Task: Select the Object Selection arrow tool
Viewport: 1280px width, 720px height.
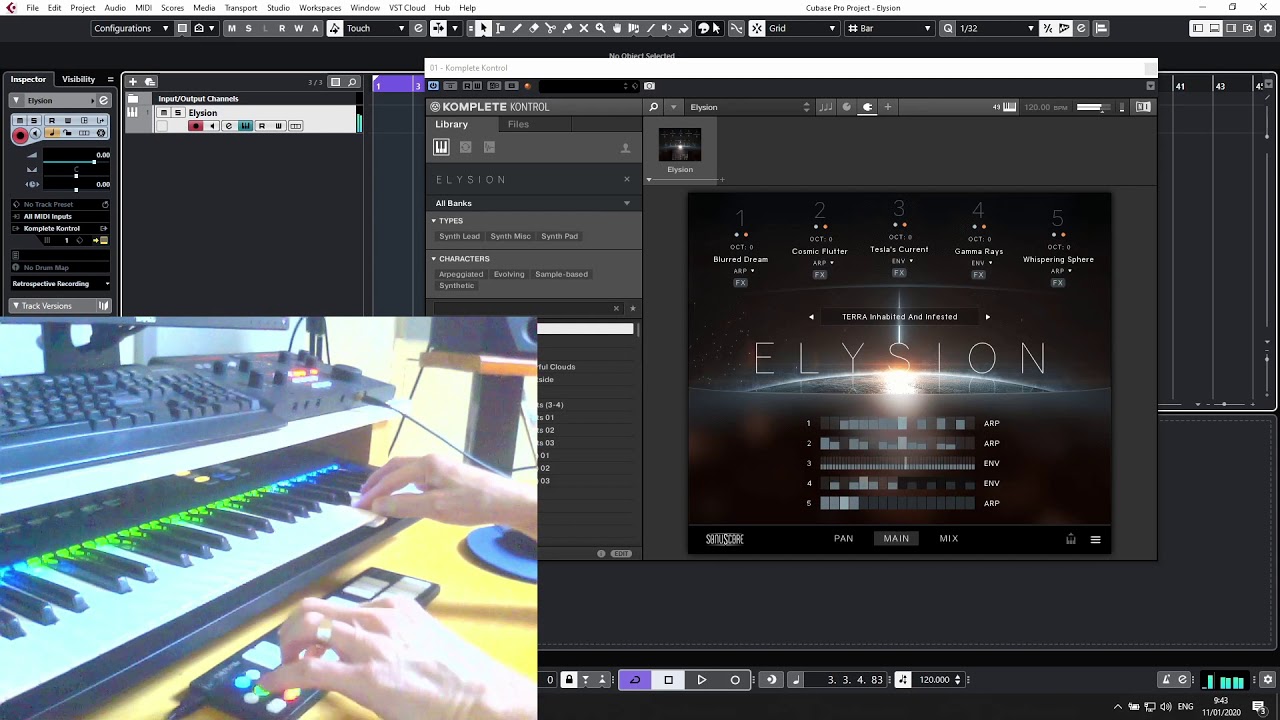Action: coord(483,28)
